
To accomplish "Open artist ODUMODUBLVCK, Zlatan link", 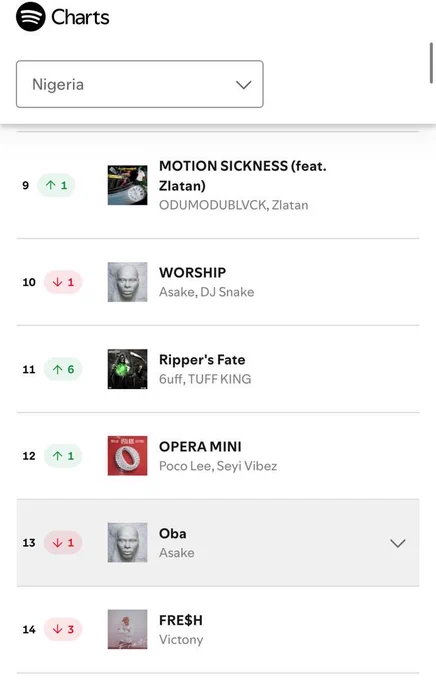I will tap(234, 205).
